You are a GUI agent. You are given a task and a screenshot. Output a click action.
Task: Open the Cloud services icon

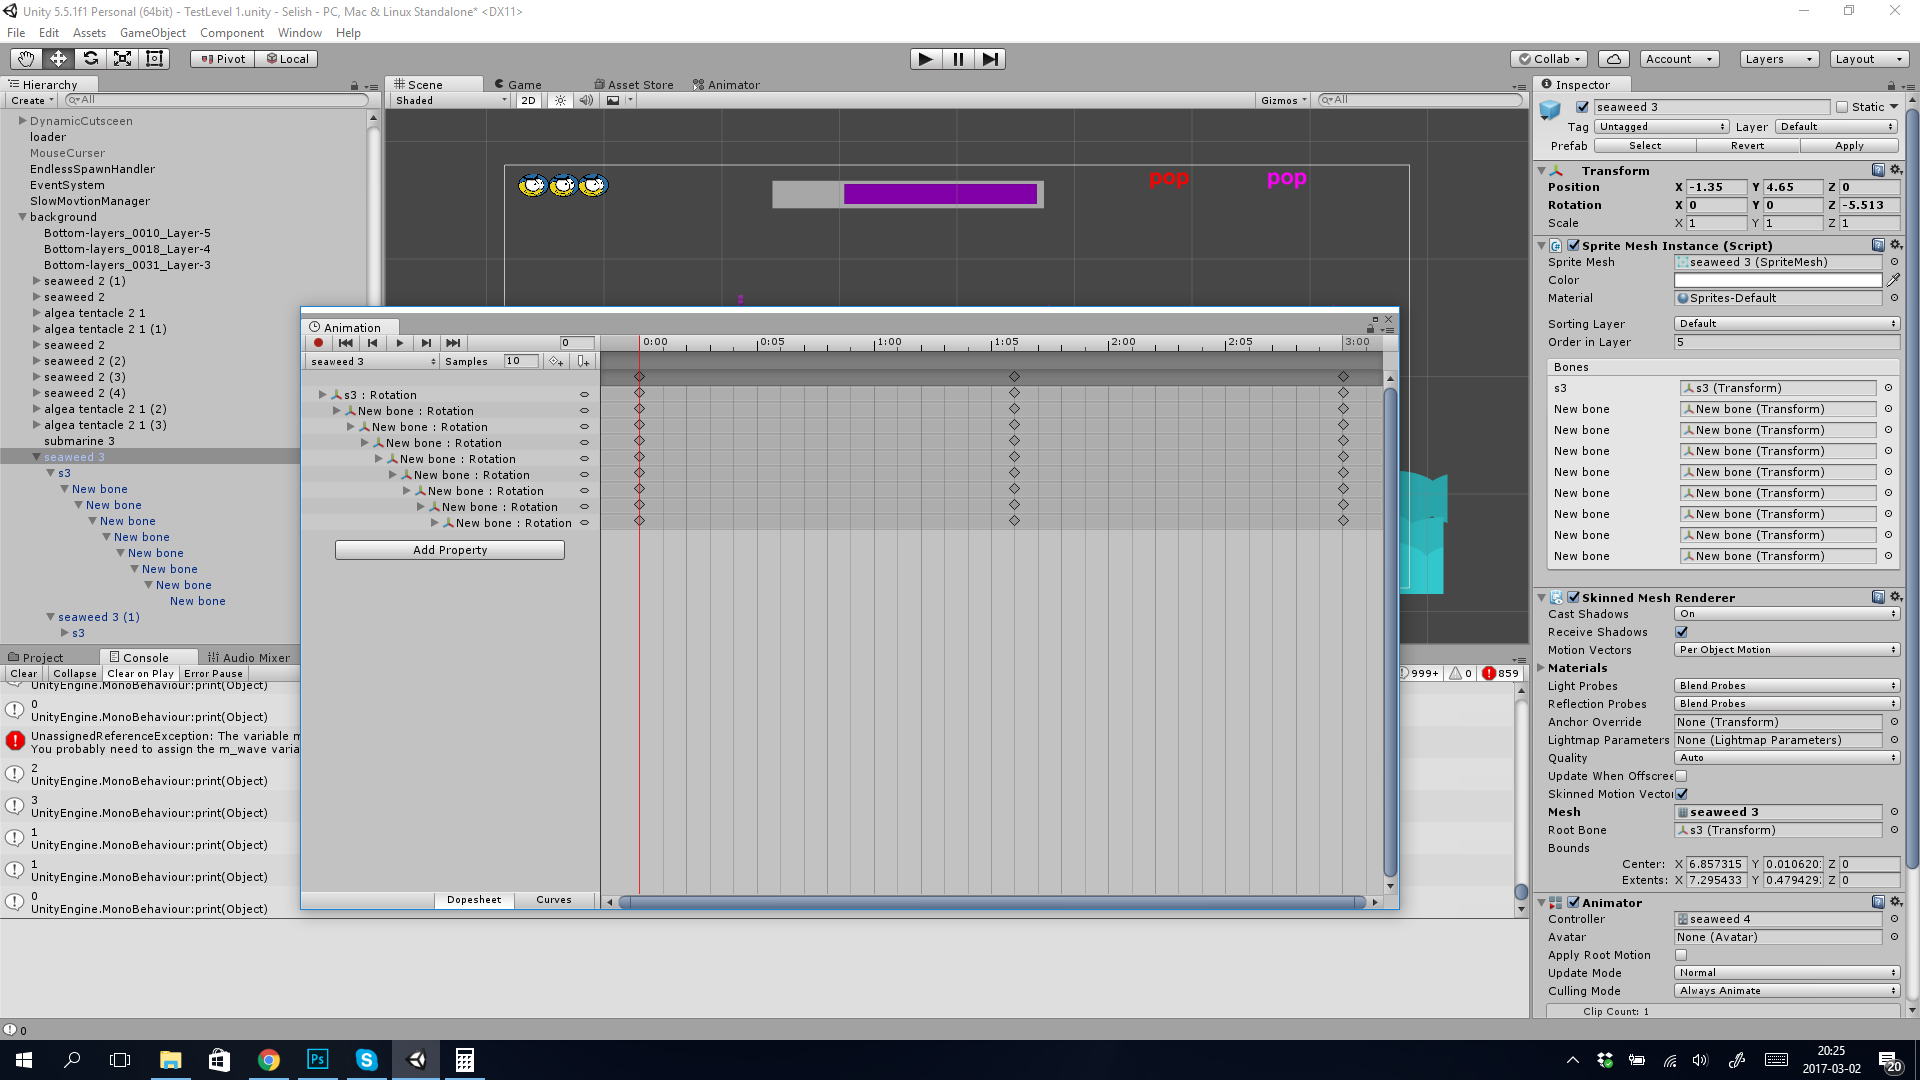pos(1613,59)
